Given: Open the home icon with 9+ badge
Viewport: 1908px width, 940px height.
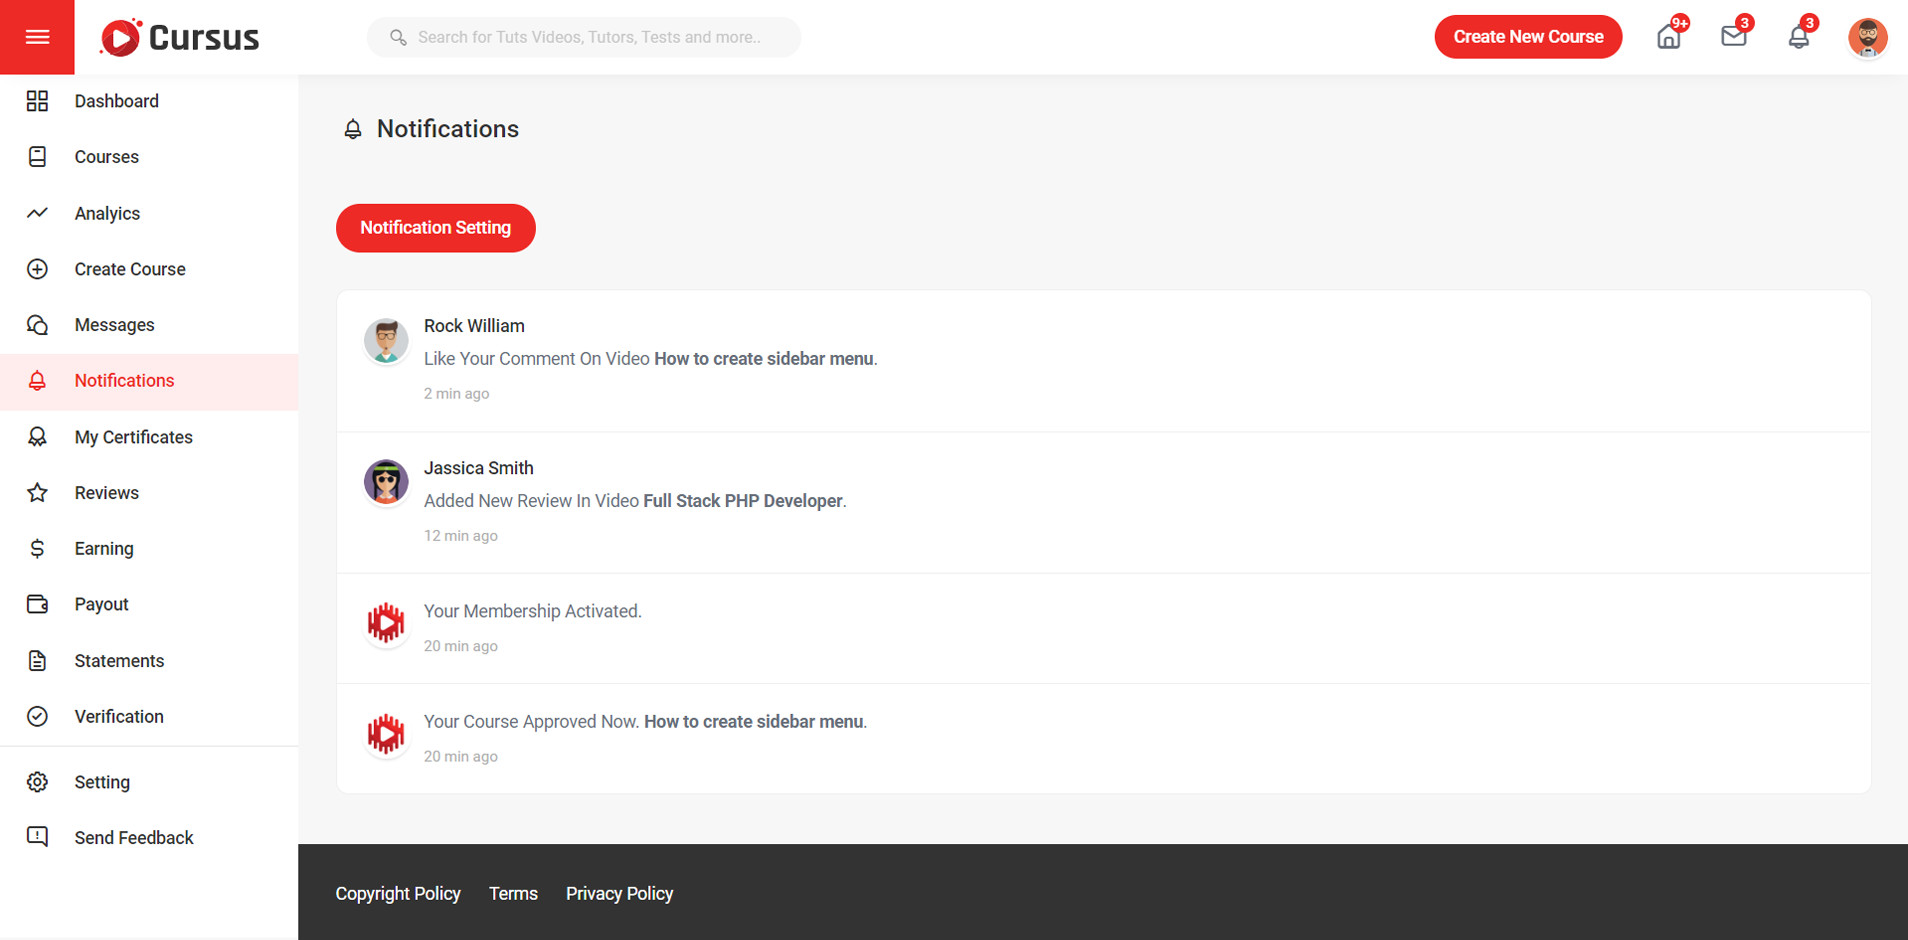Looking at the screenshot, I should [x=1668, y=38].
